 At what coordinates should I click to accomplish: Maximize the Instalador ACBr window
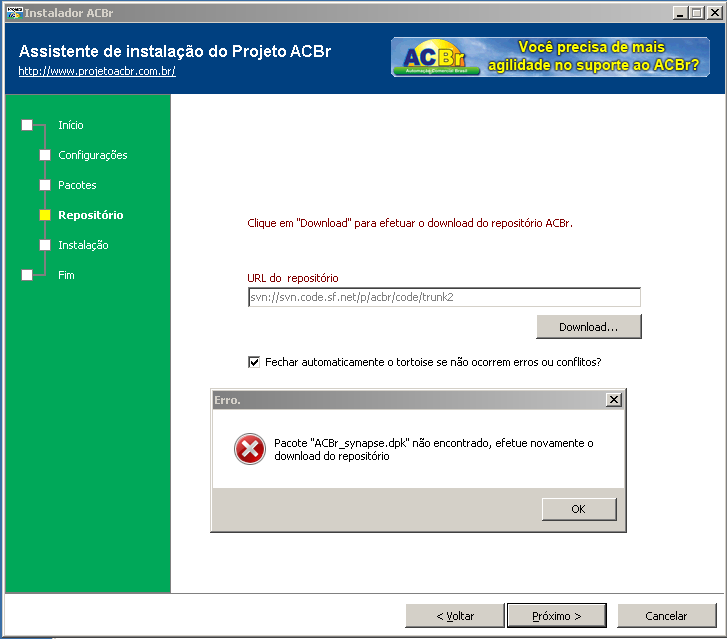[696, 13]
